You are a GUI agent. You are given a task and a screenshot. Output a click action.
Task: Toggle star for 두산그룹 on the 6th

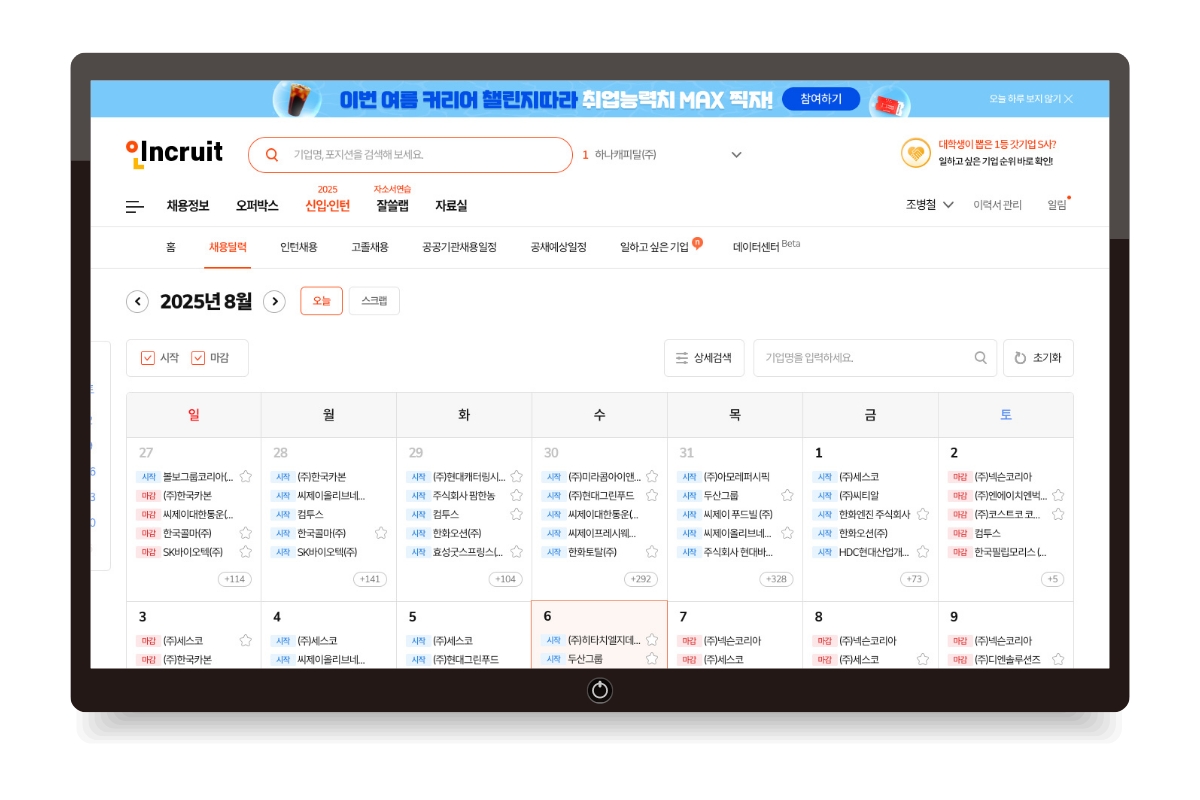(652, 659)
